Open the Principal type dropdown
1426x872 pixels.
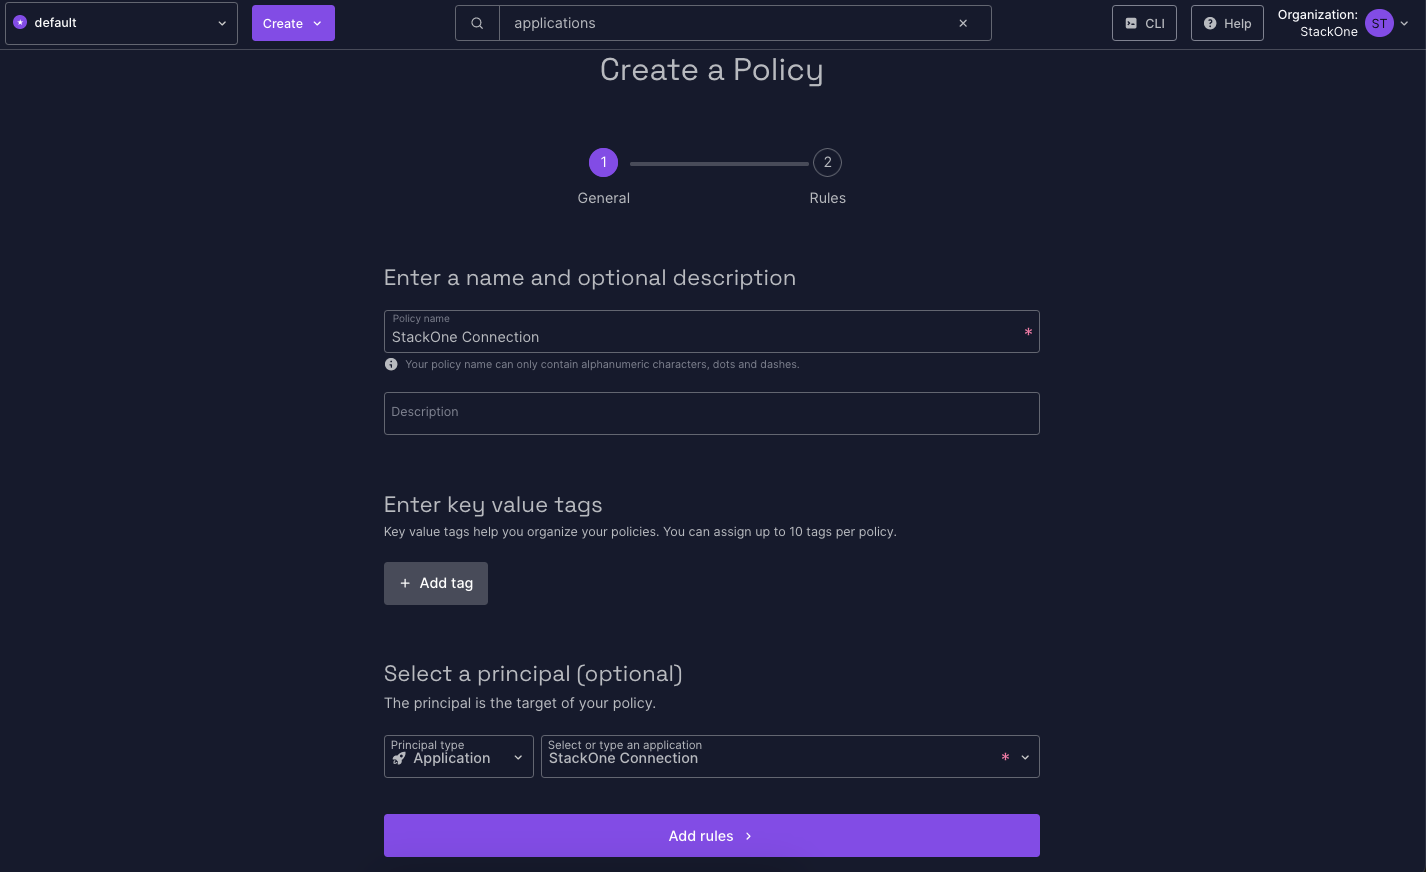(519, 758)
